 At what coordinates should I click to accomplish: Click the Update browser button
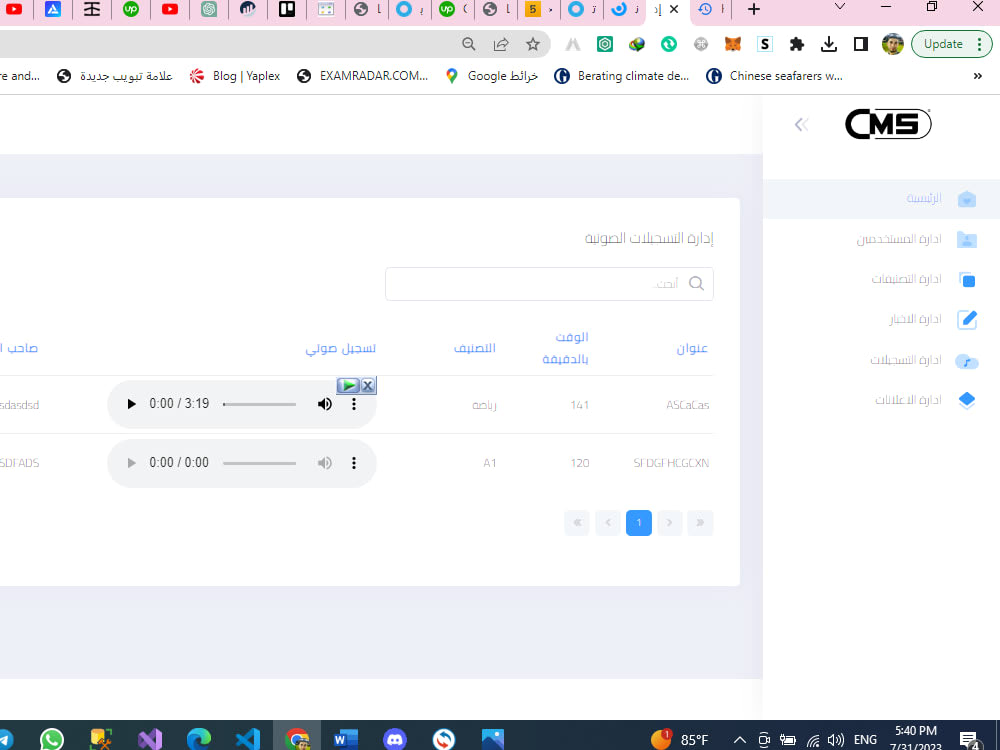[943, 44]
